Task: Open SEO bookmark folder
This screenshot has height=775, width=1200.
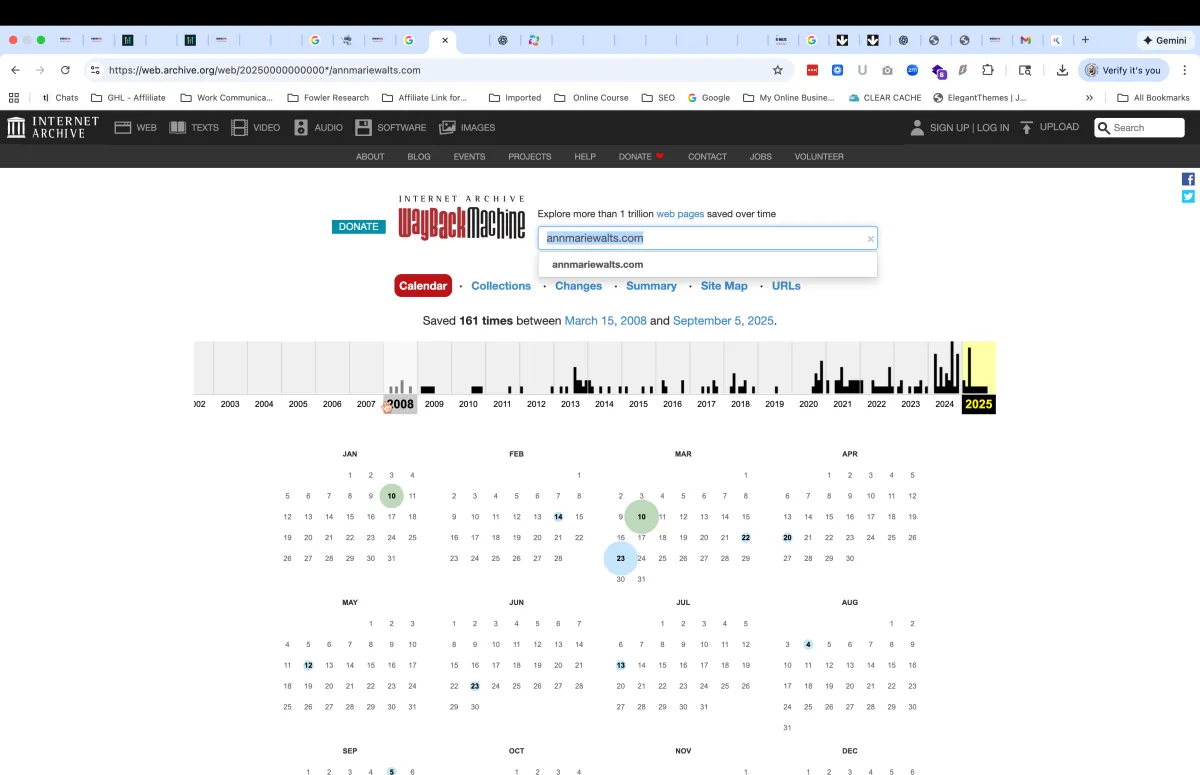Action: [x=658, y=97]
